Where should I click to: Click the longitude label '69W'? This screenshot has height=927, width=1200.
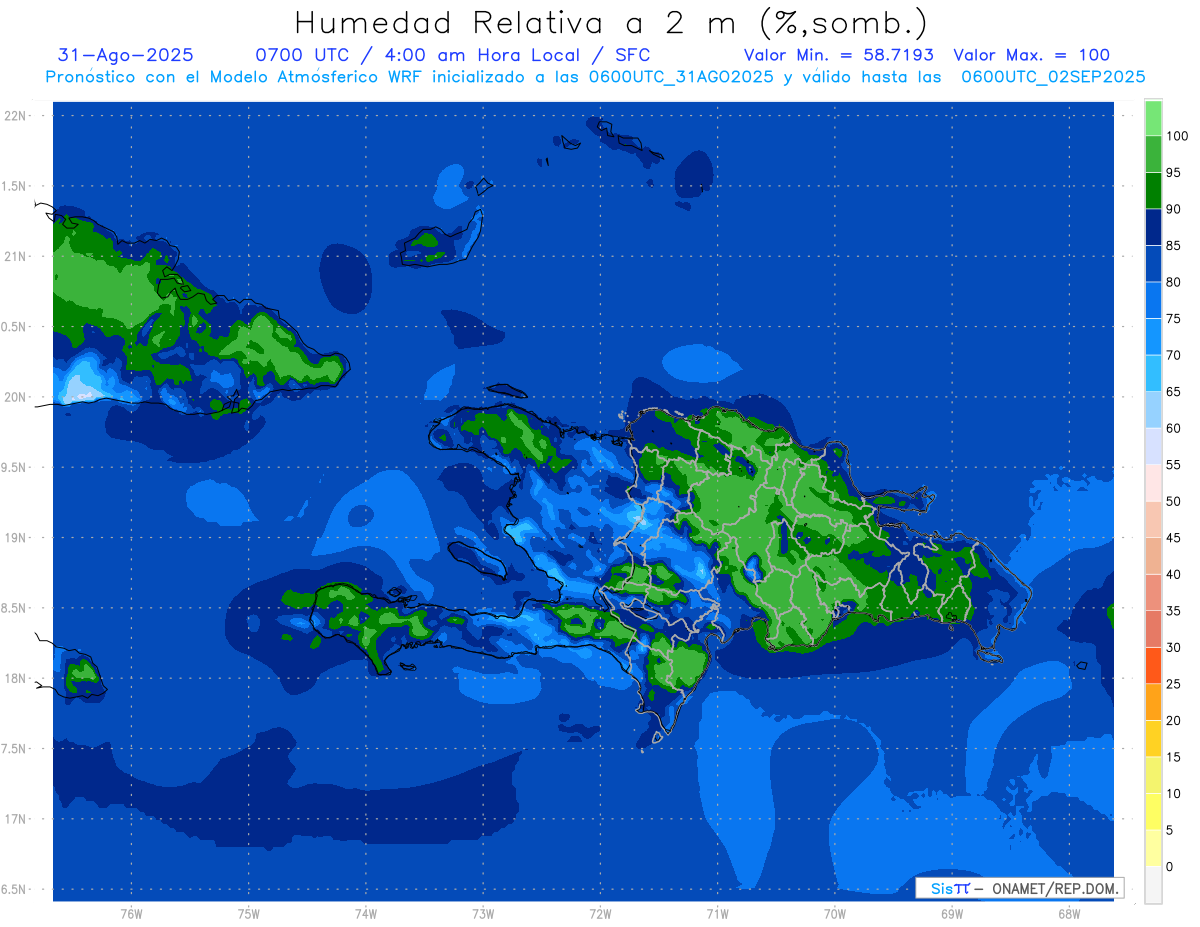tap(952, 914)
